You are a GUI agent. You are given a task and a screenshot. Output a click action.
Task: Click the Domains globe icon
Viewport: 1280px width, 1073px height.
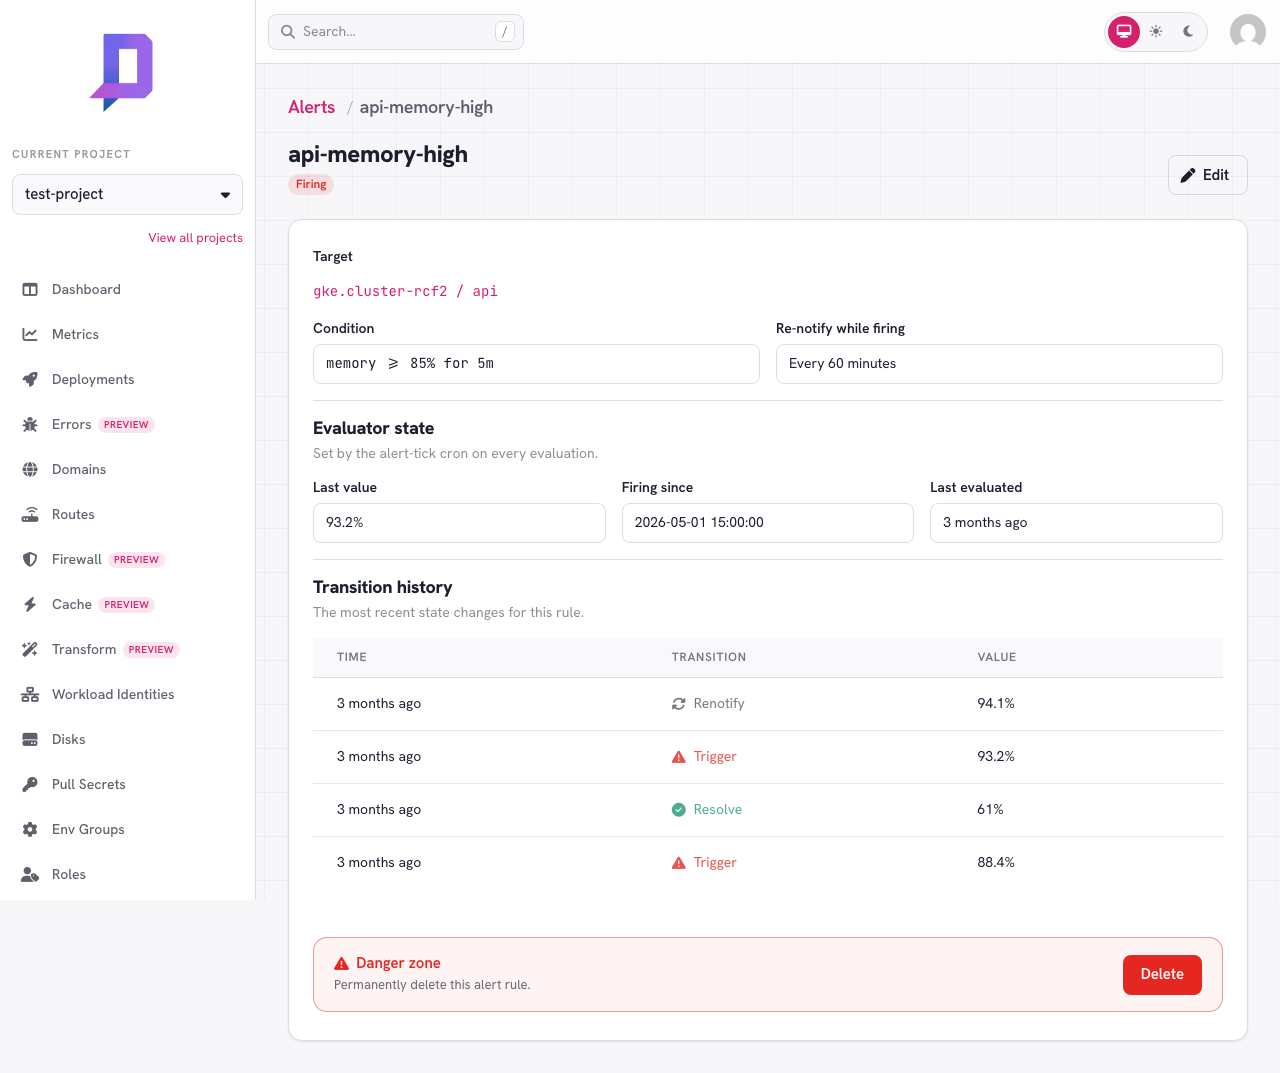point(30,469)
